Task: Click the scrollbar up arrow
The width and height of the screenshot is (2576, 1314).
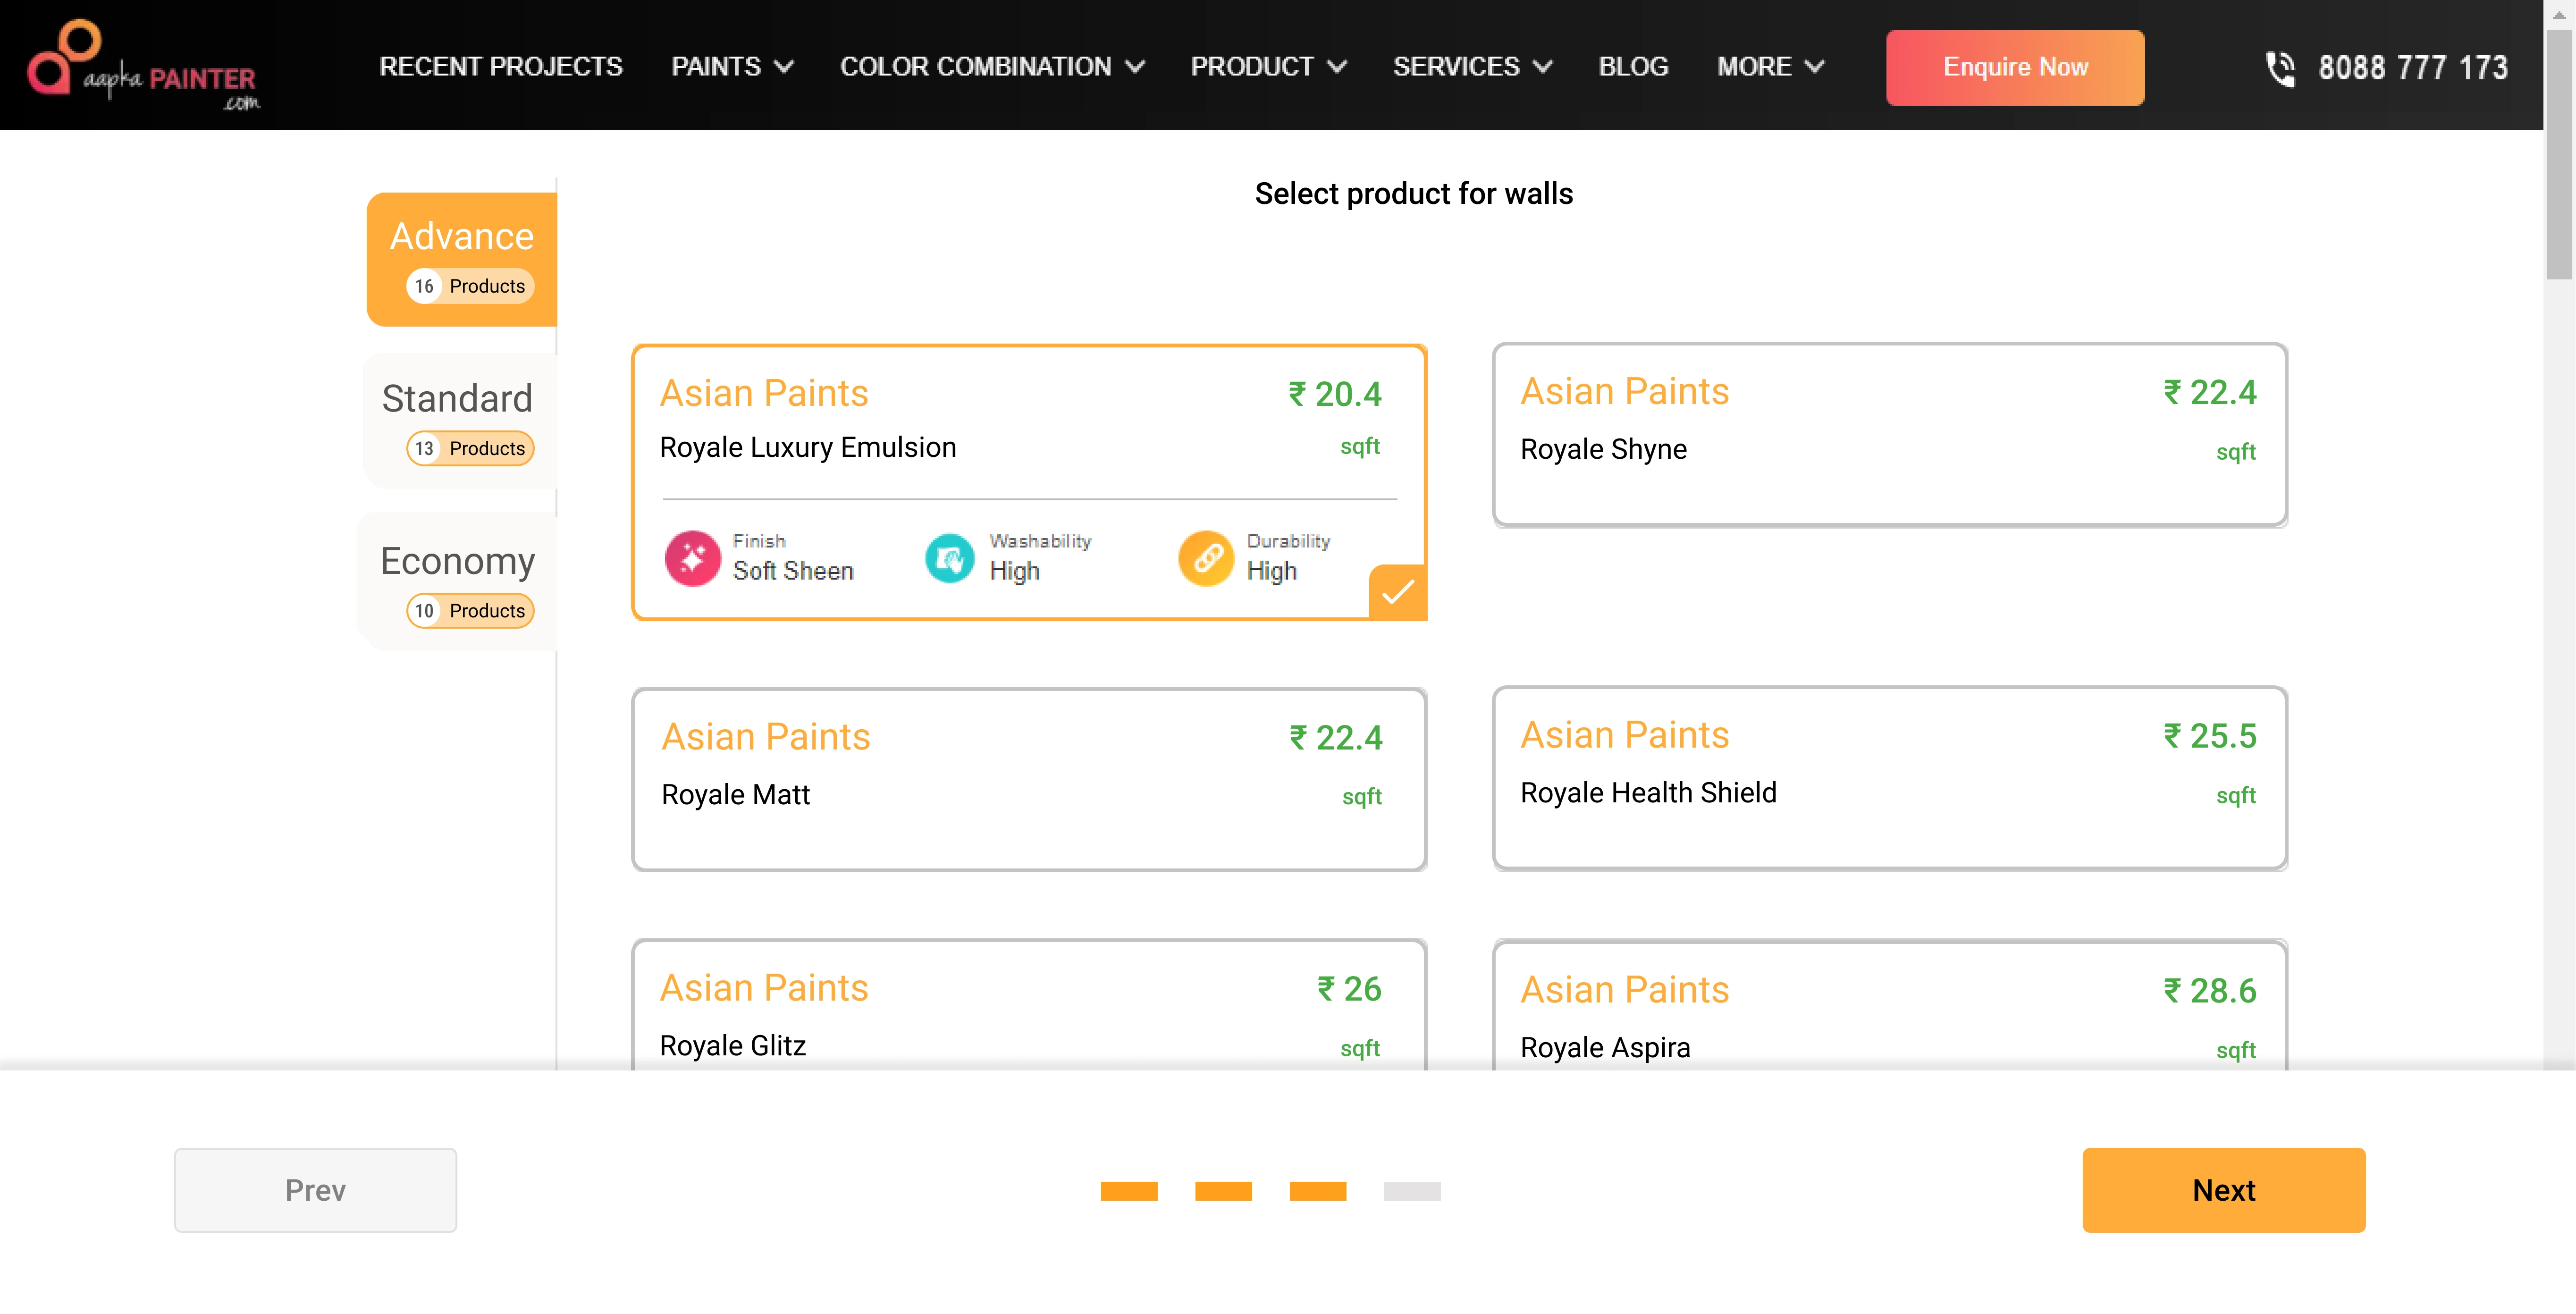Action: pos(2559,14)
